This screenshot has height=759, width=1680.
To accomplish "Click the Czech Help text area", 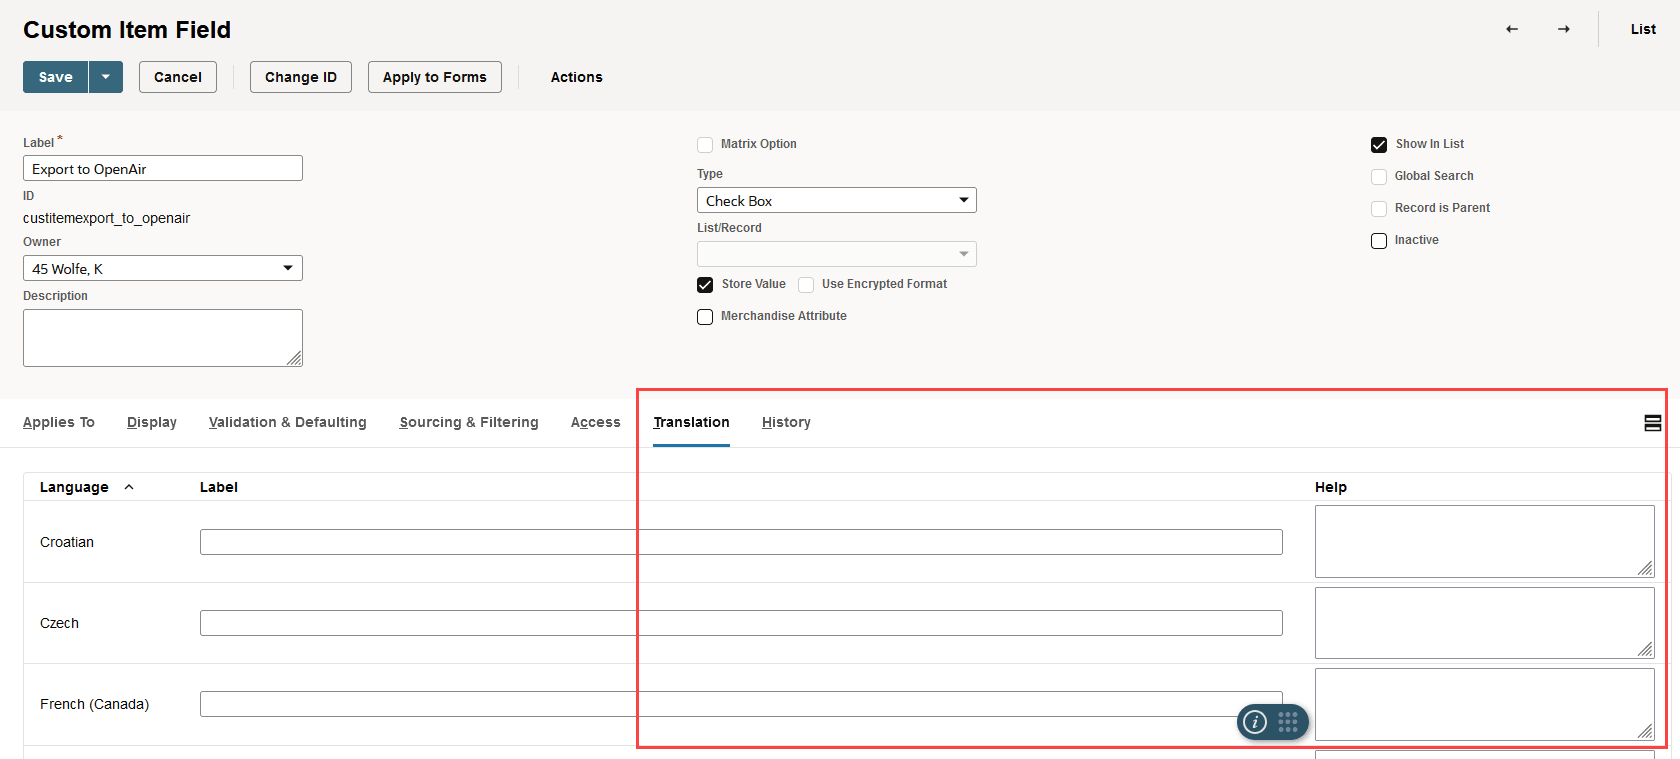I will click(x=1485, y=623).
